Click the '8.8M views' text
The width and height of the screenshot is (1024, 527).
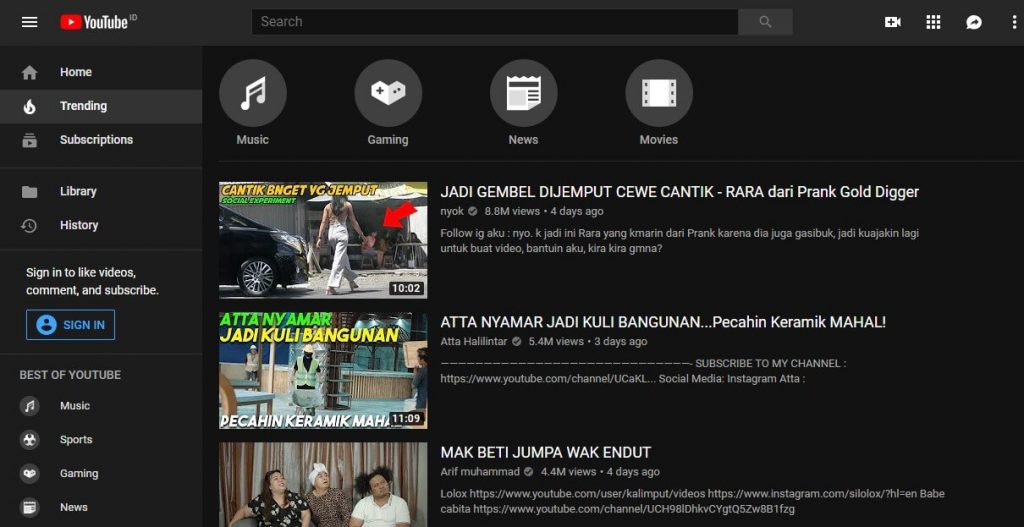(512, 212)
